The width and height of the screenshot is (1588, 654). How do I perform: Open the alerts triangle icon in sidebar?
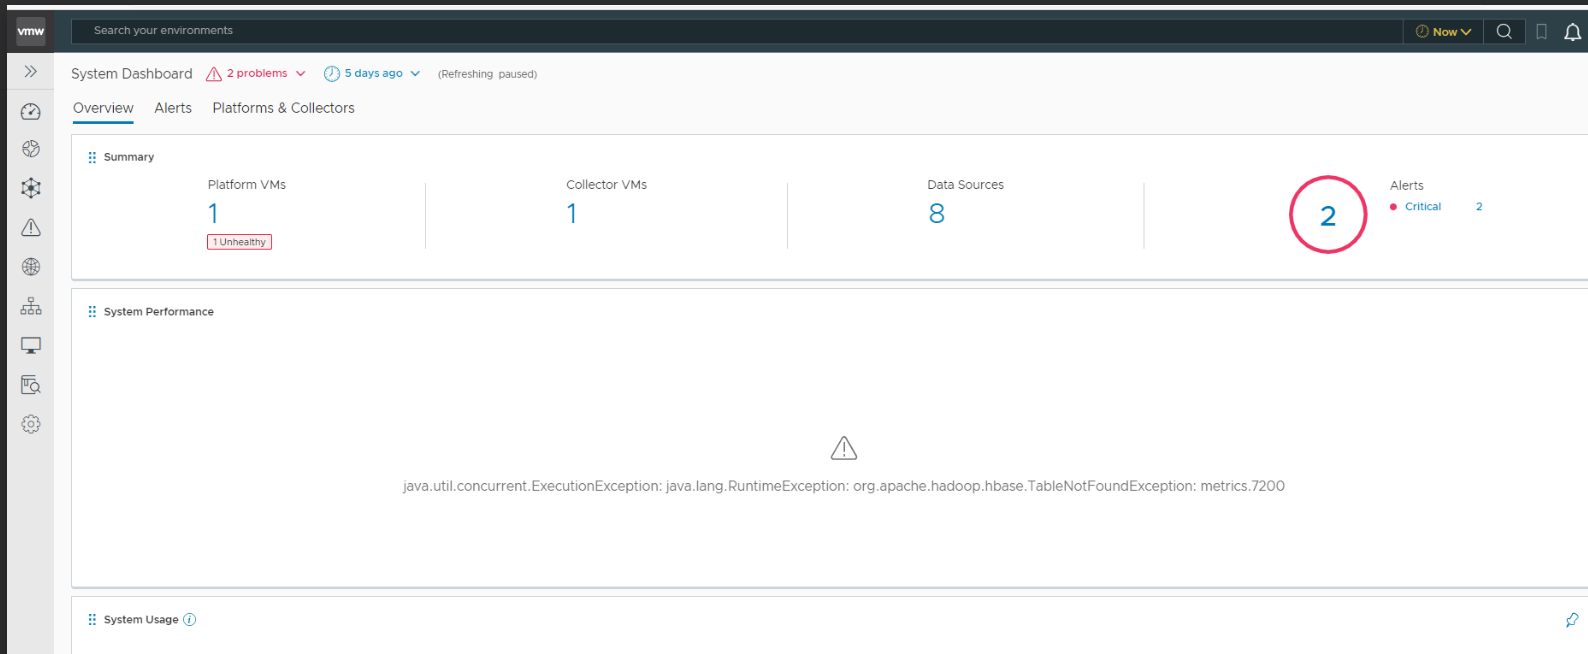coord(31,228)
